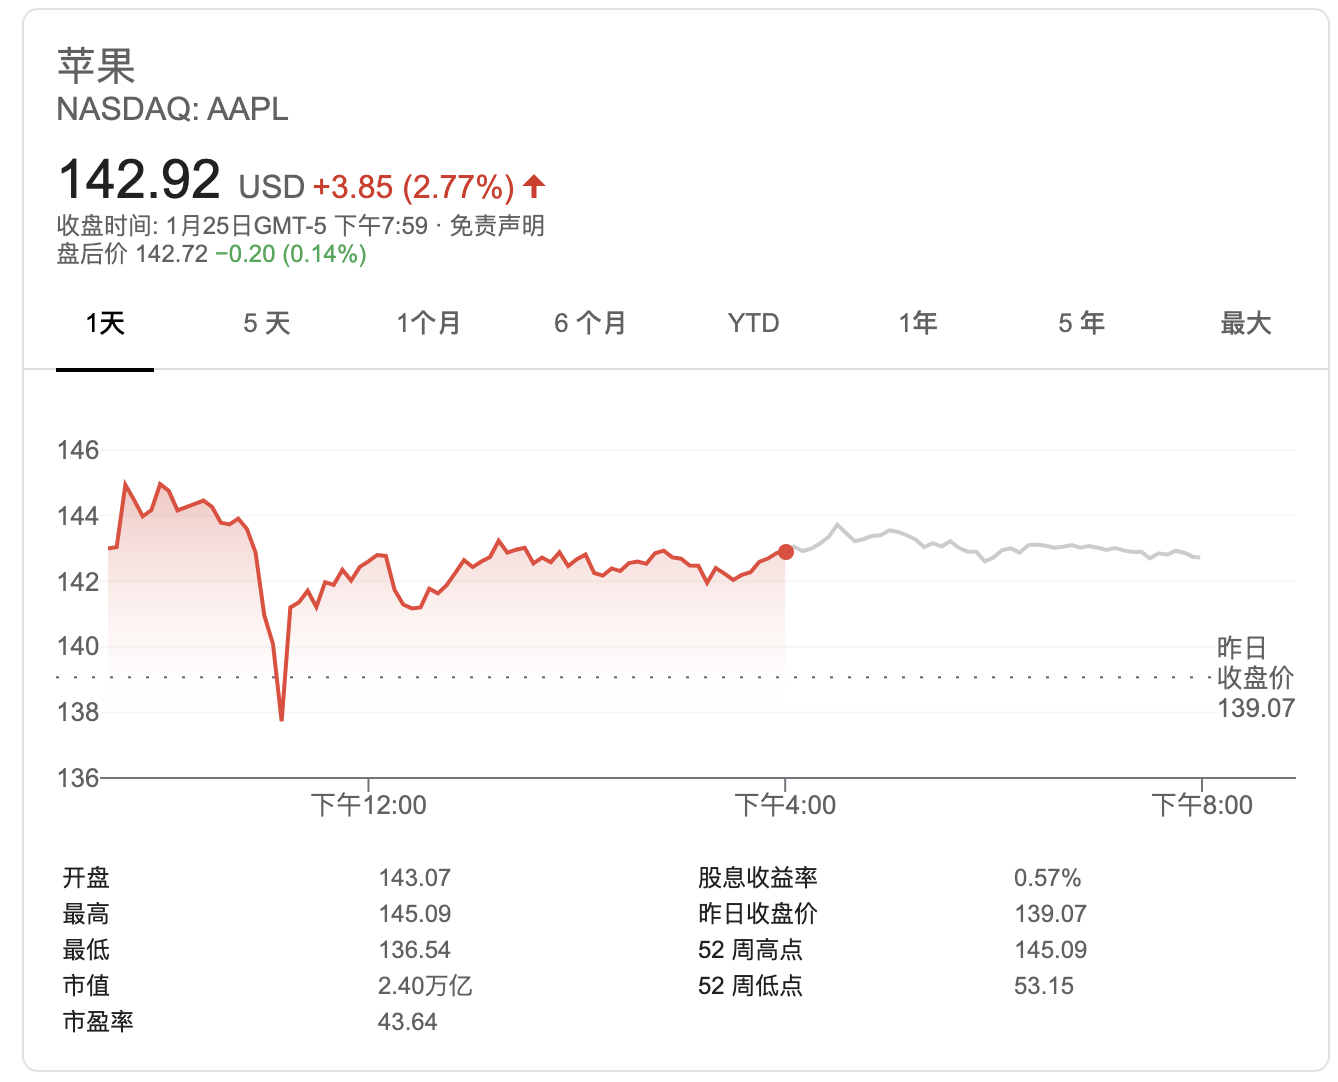
Task: Open the 1个月 chart range
Action: coord(428,323)
